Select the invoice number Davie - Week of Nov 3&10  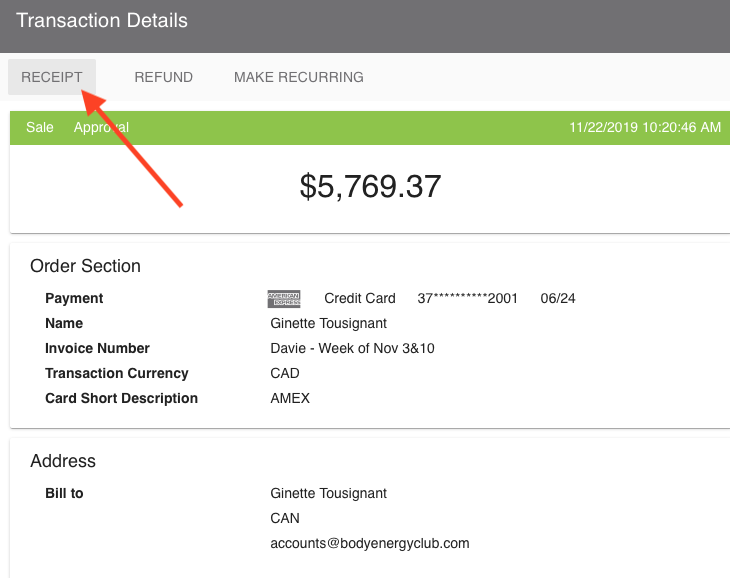point(352,348)
